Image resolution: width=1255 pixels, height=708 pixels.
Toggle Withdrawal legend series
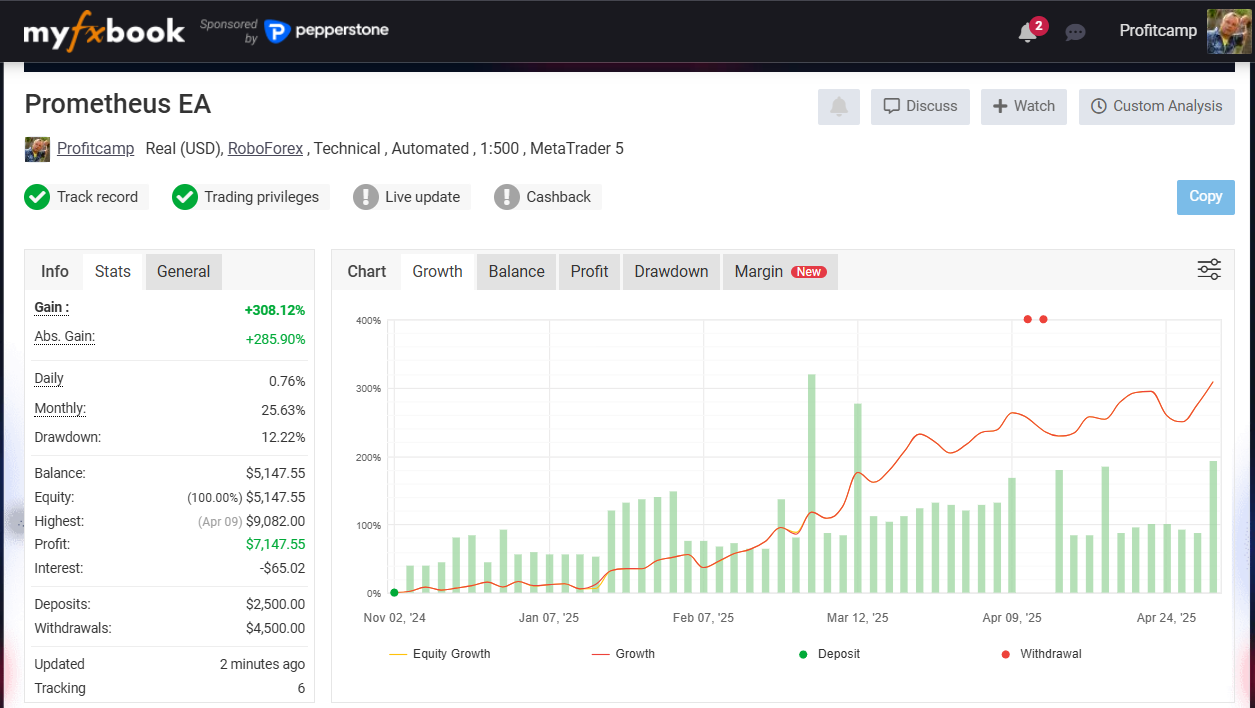(1041, 654)
